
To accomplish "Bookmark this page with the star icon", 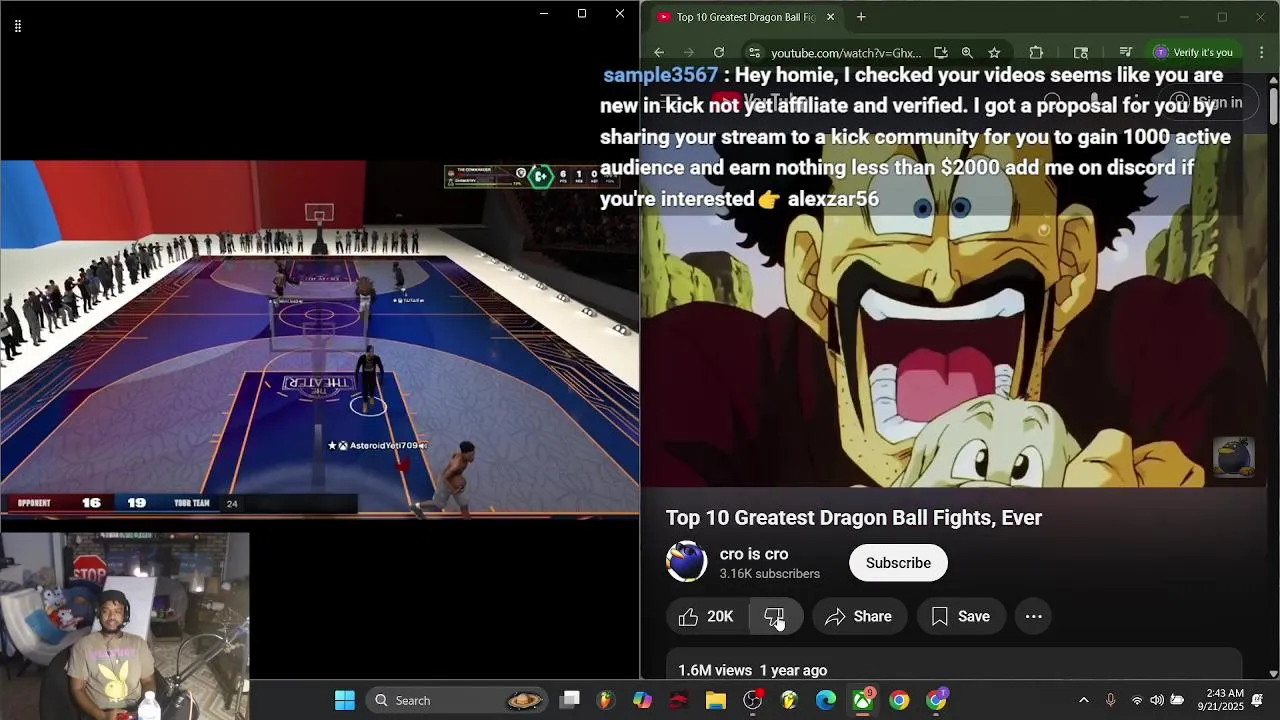I will pos(994,53).
